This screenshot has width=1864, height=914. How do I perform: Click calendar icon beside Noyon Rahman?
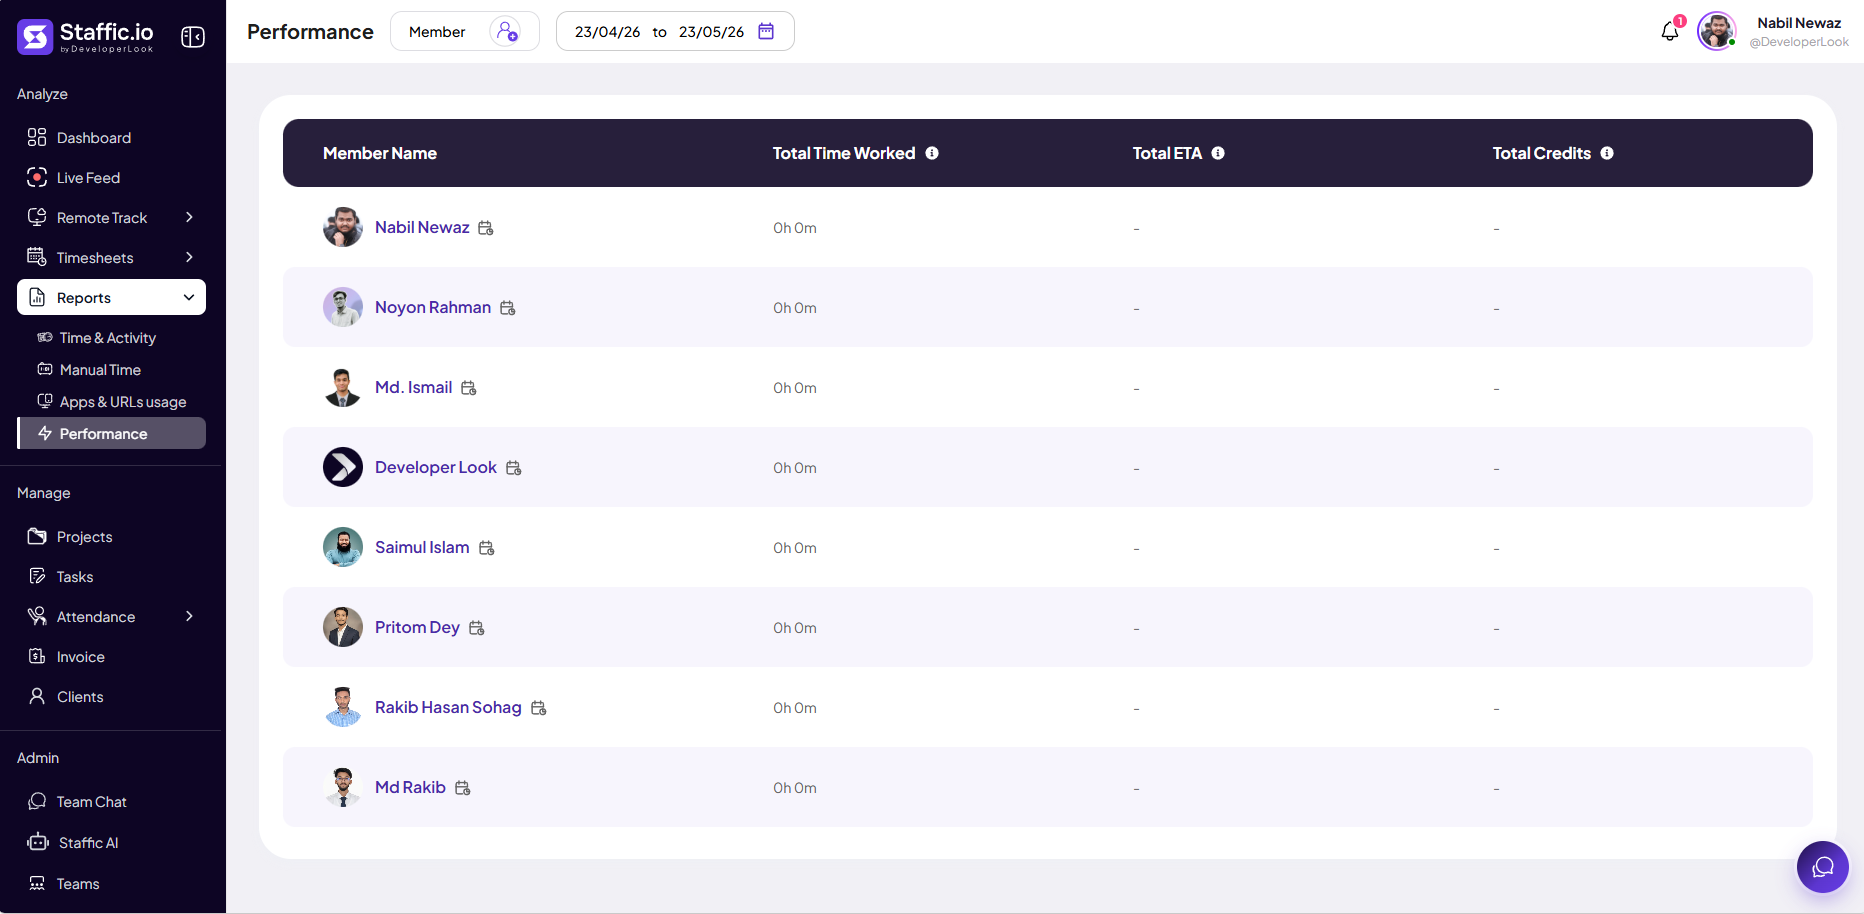click(508, 308)
